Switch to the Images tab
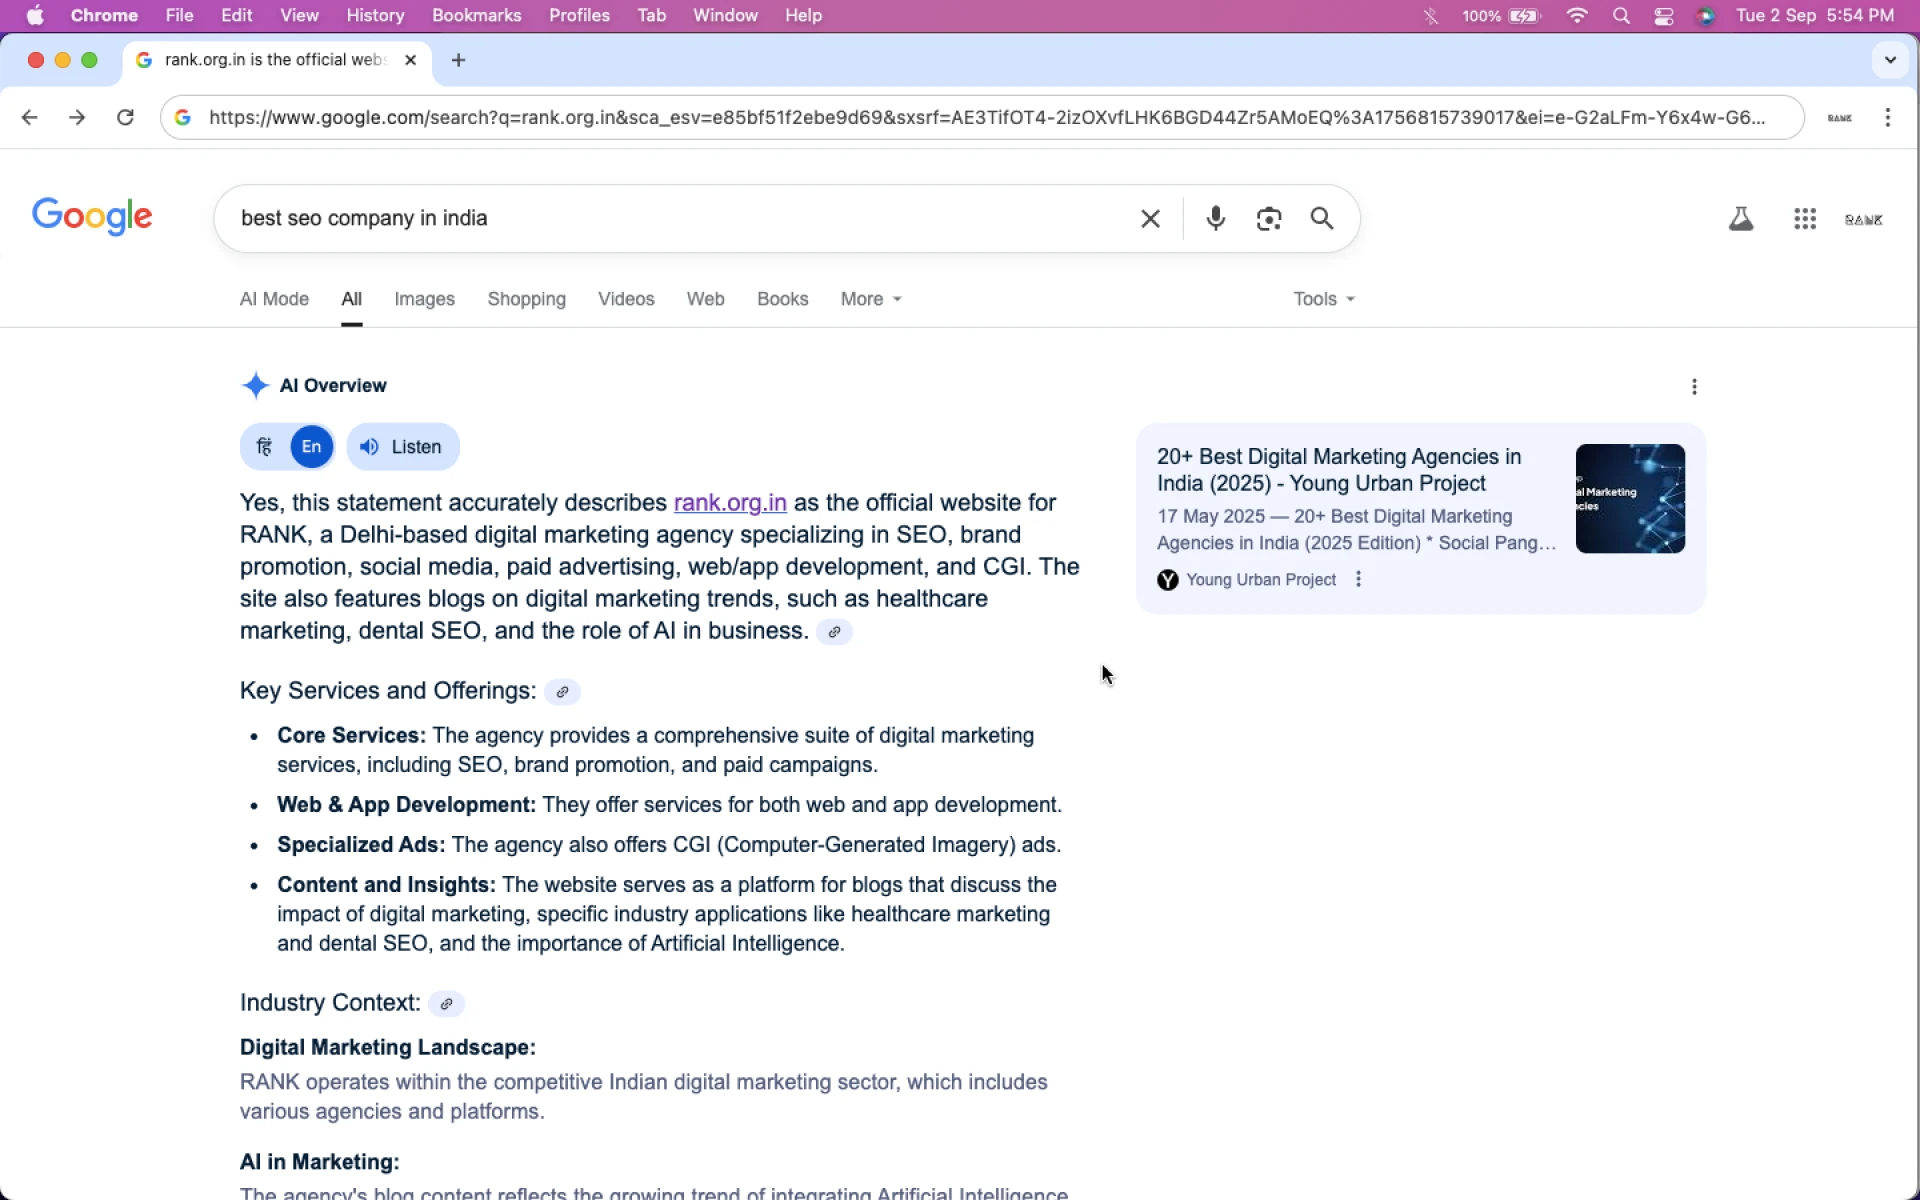This screenshot has height=1200, width=1920. point(424,299)
